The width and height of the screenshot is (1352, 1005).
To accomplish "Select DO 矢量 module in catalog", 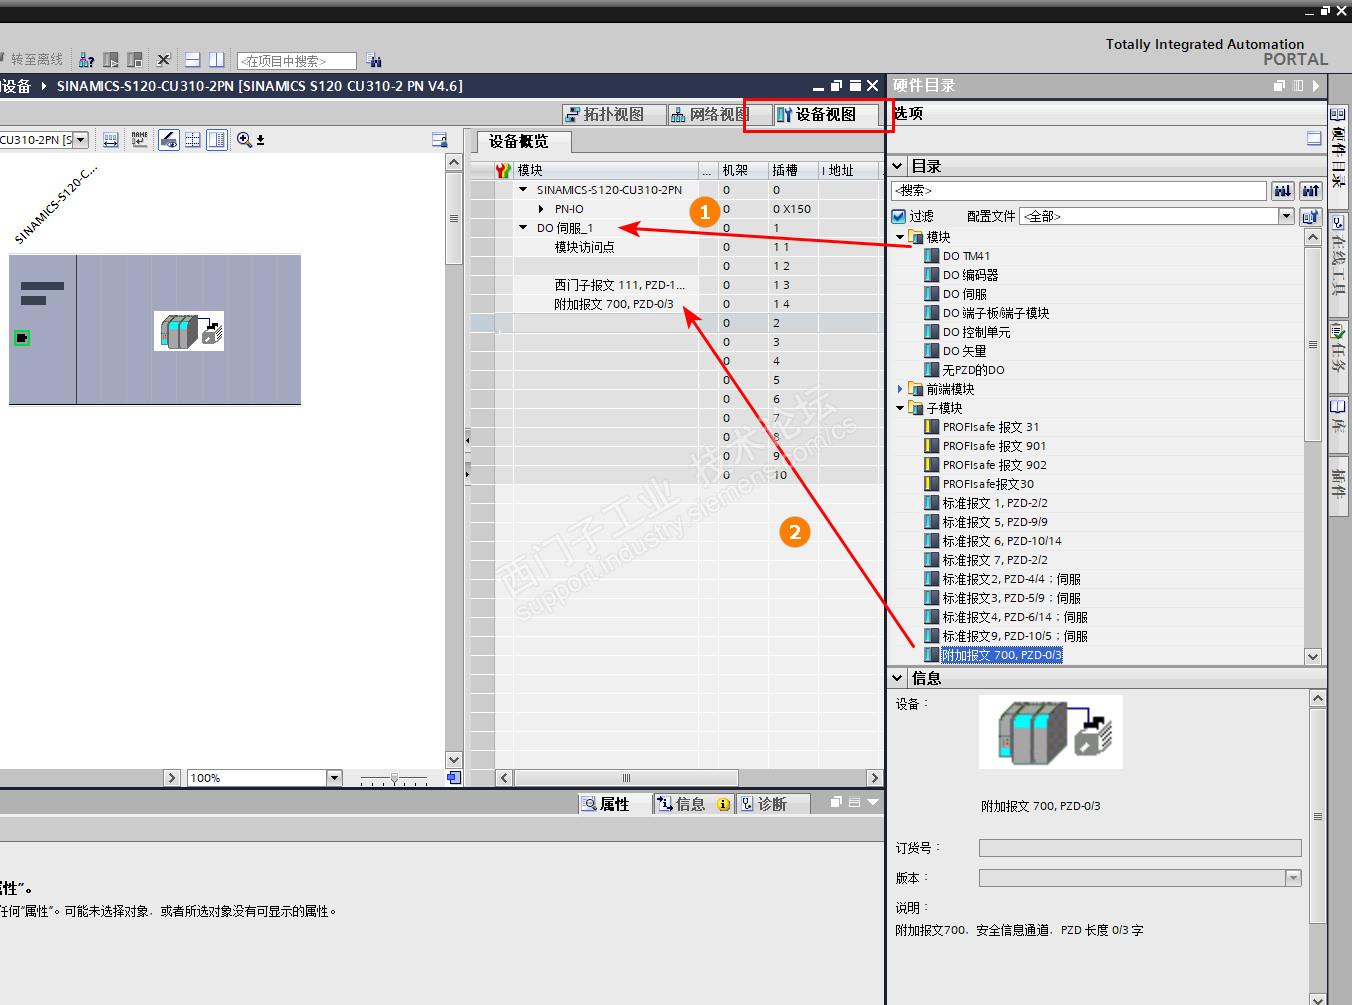I will pos(965,351).
